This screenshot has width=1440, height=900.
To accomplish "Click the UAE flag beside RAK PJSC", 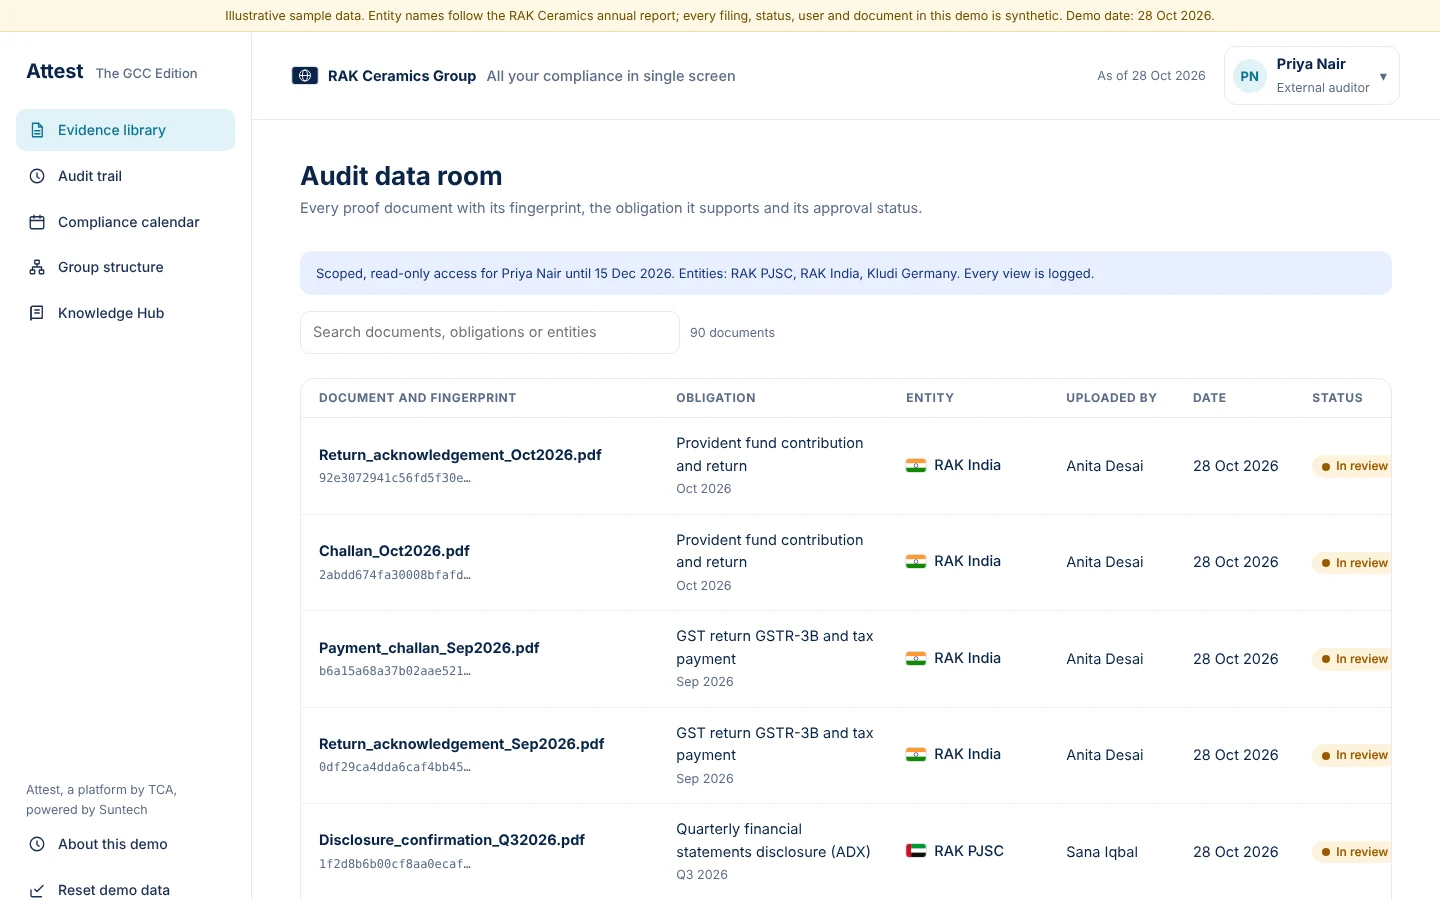I will (916, 851).
